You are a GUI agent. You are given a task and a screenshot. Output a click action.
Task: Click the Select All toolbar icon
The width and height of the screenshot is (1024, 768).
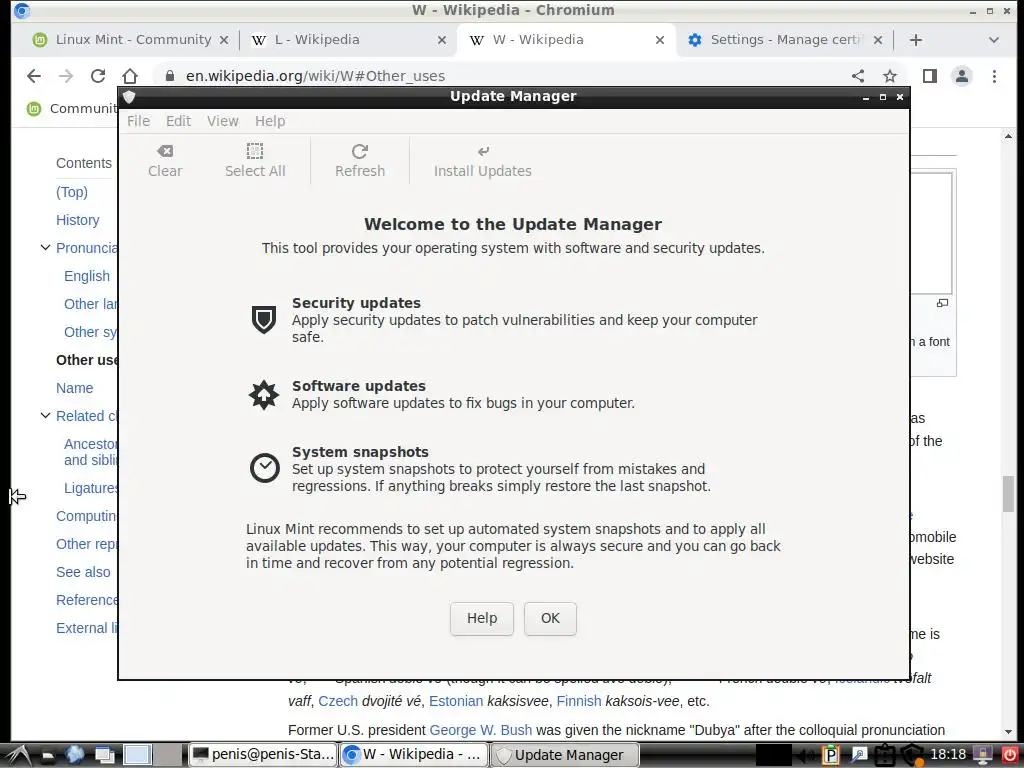pos(255,152)
